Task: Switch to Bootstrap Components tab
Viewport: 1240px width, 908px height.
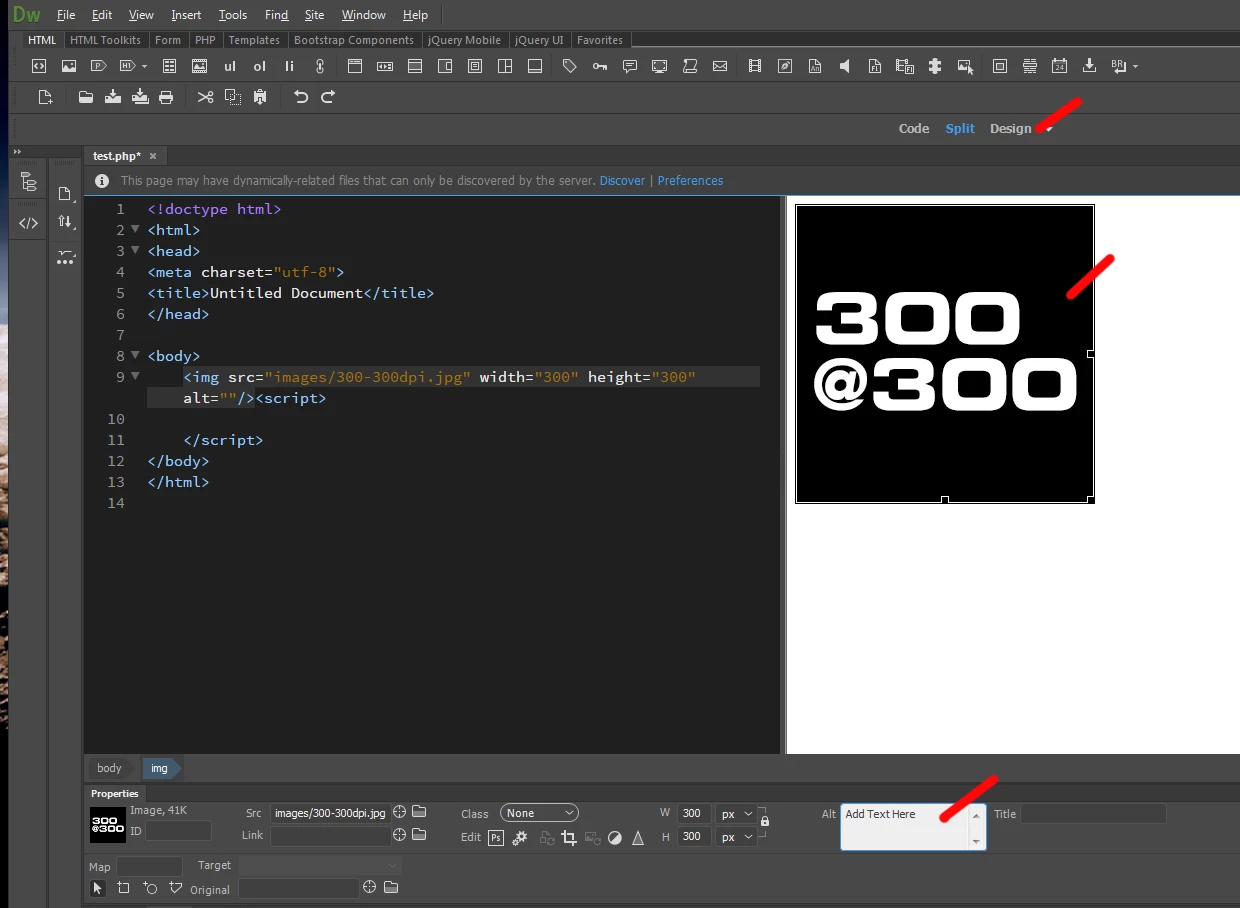Action: [x=353, y=40]
